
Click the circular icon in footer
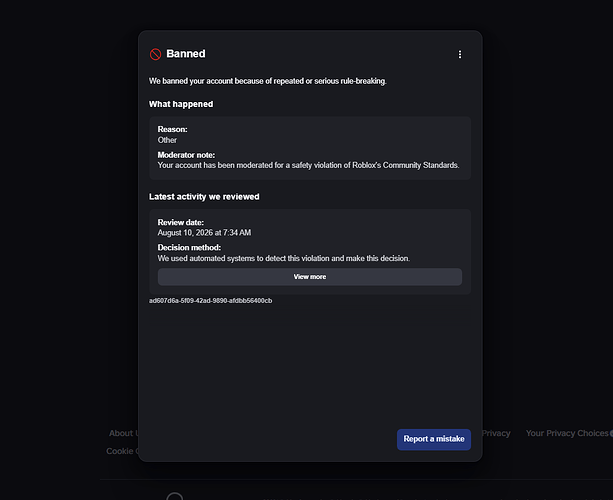coord(175,496)
